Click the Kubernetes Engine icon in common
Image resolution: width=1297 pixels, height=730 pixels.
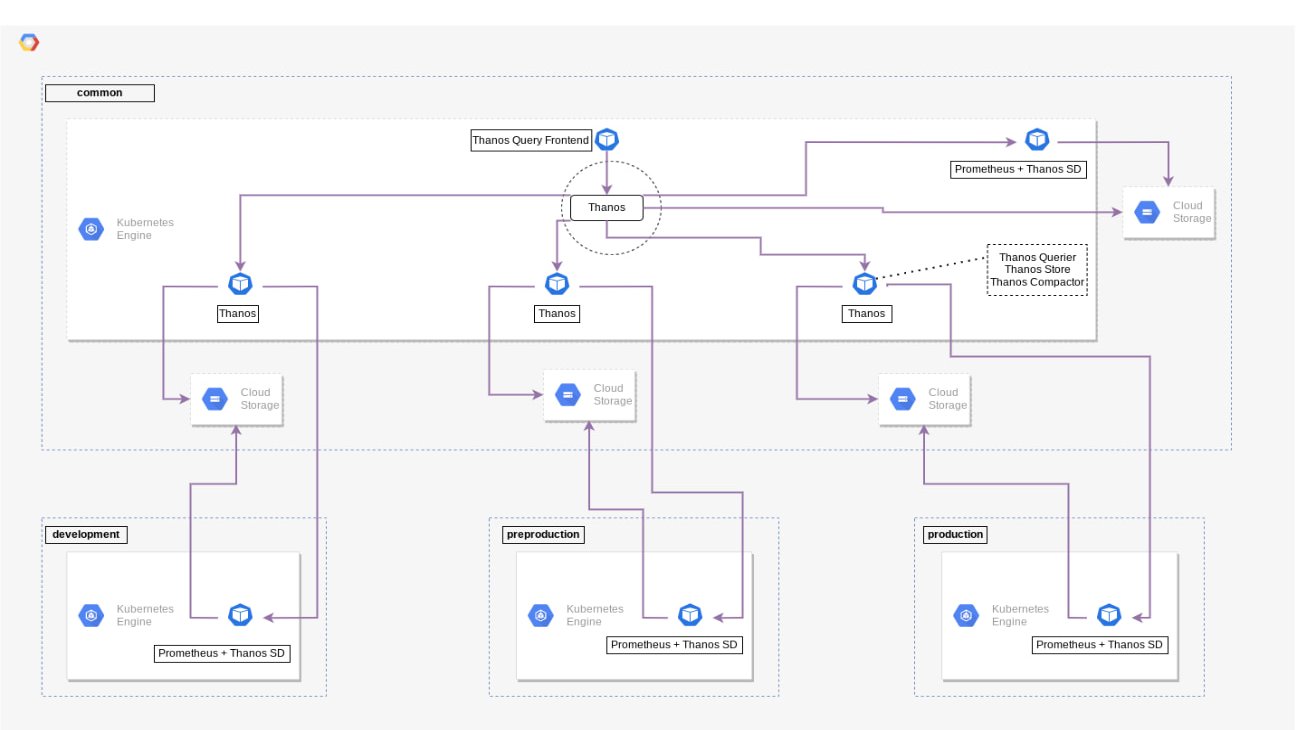click(91, 228)
